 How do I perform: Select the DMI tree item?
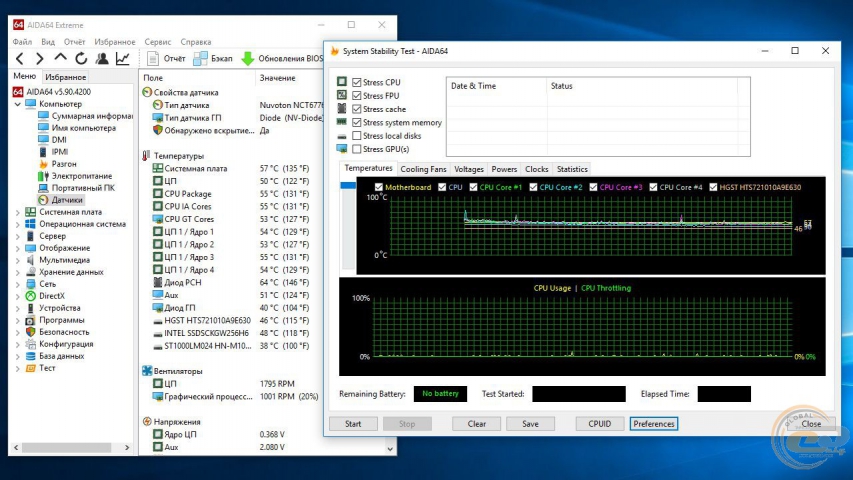coord(53,140)
